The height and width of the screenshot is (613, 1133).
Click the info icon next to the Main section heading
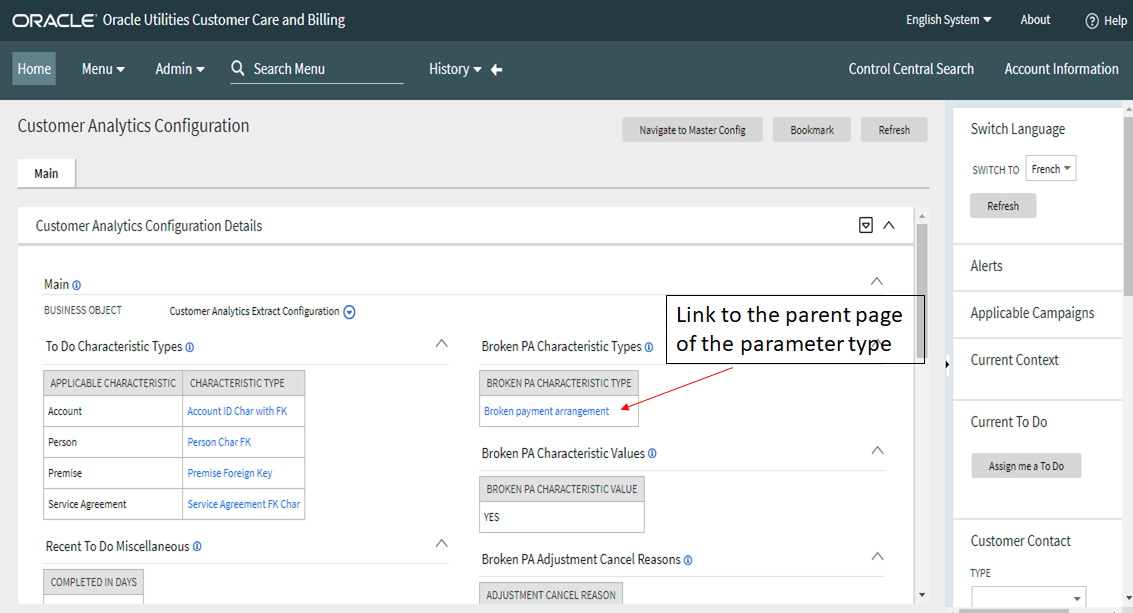[77, 284]
